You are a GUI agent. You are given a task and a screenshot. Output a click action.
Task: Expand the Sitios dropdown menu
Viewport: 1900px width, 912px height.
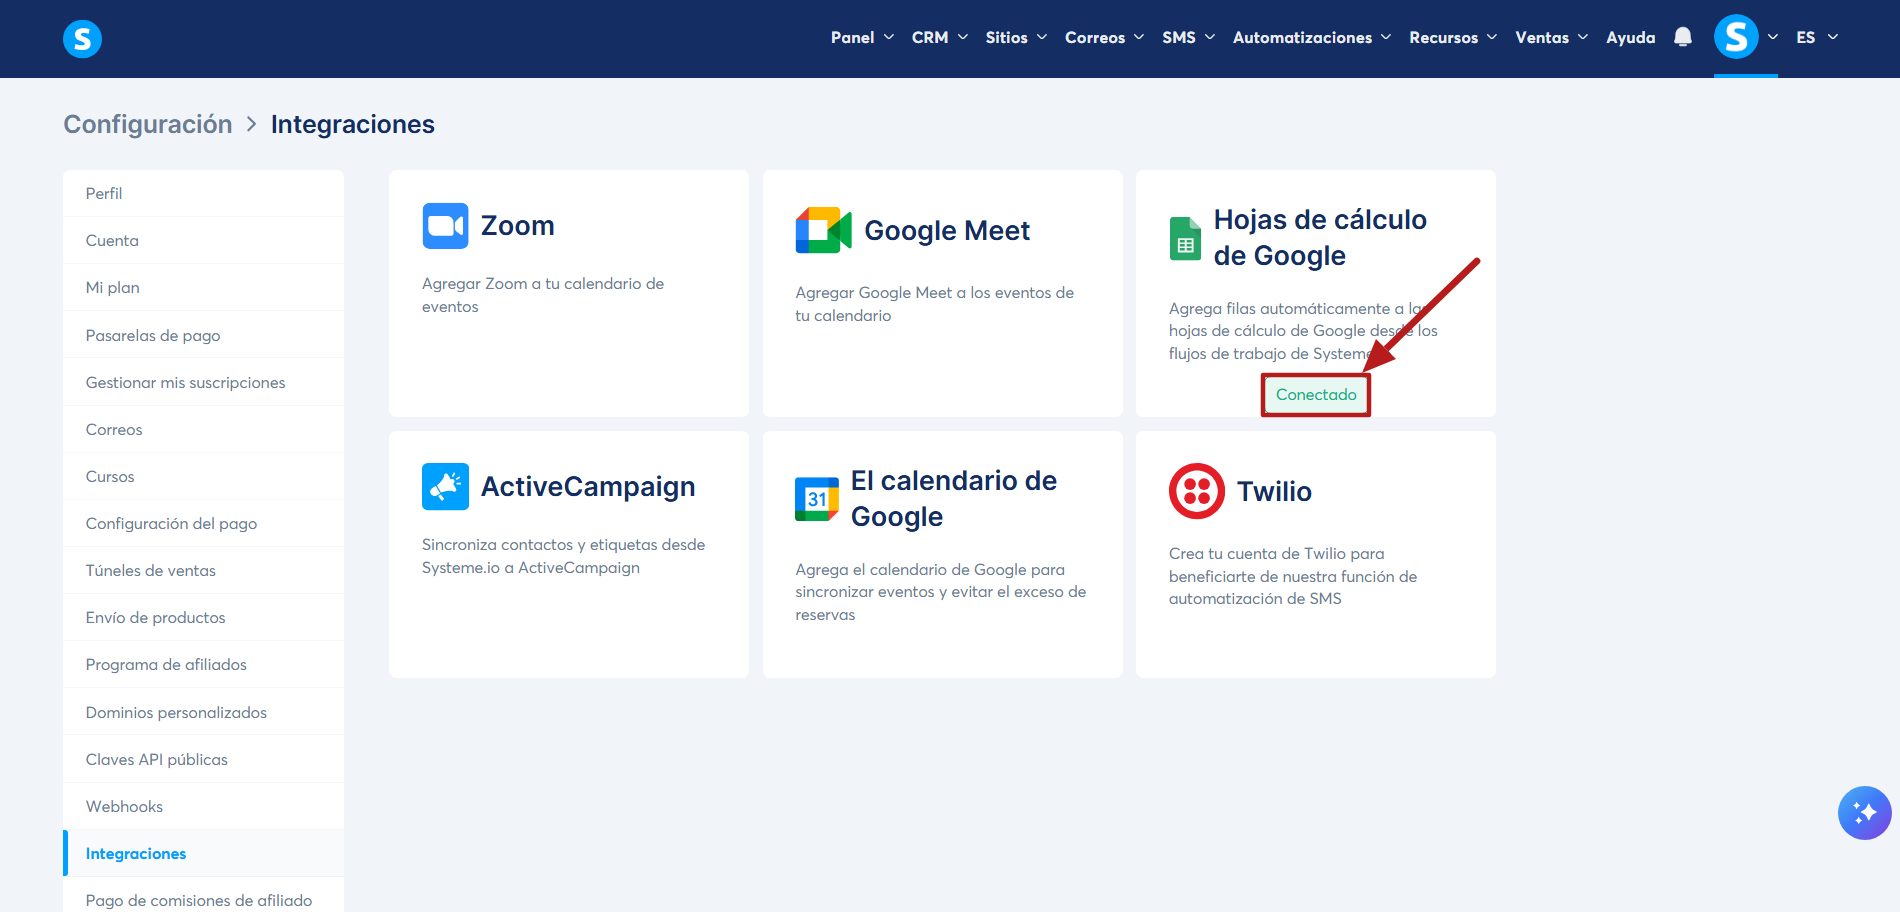point(1016,37)
